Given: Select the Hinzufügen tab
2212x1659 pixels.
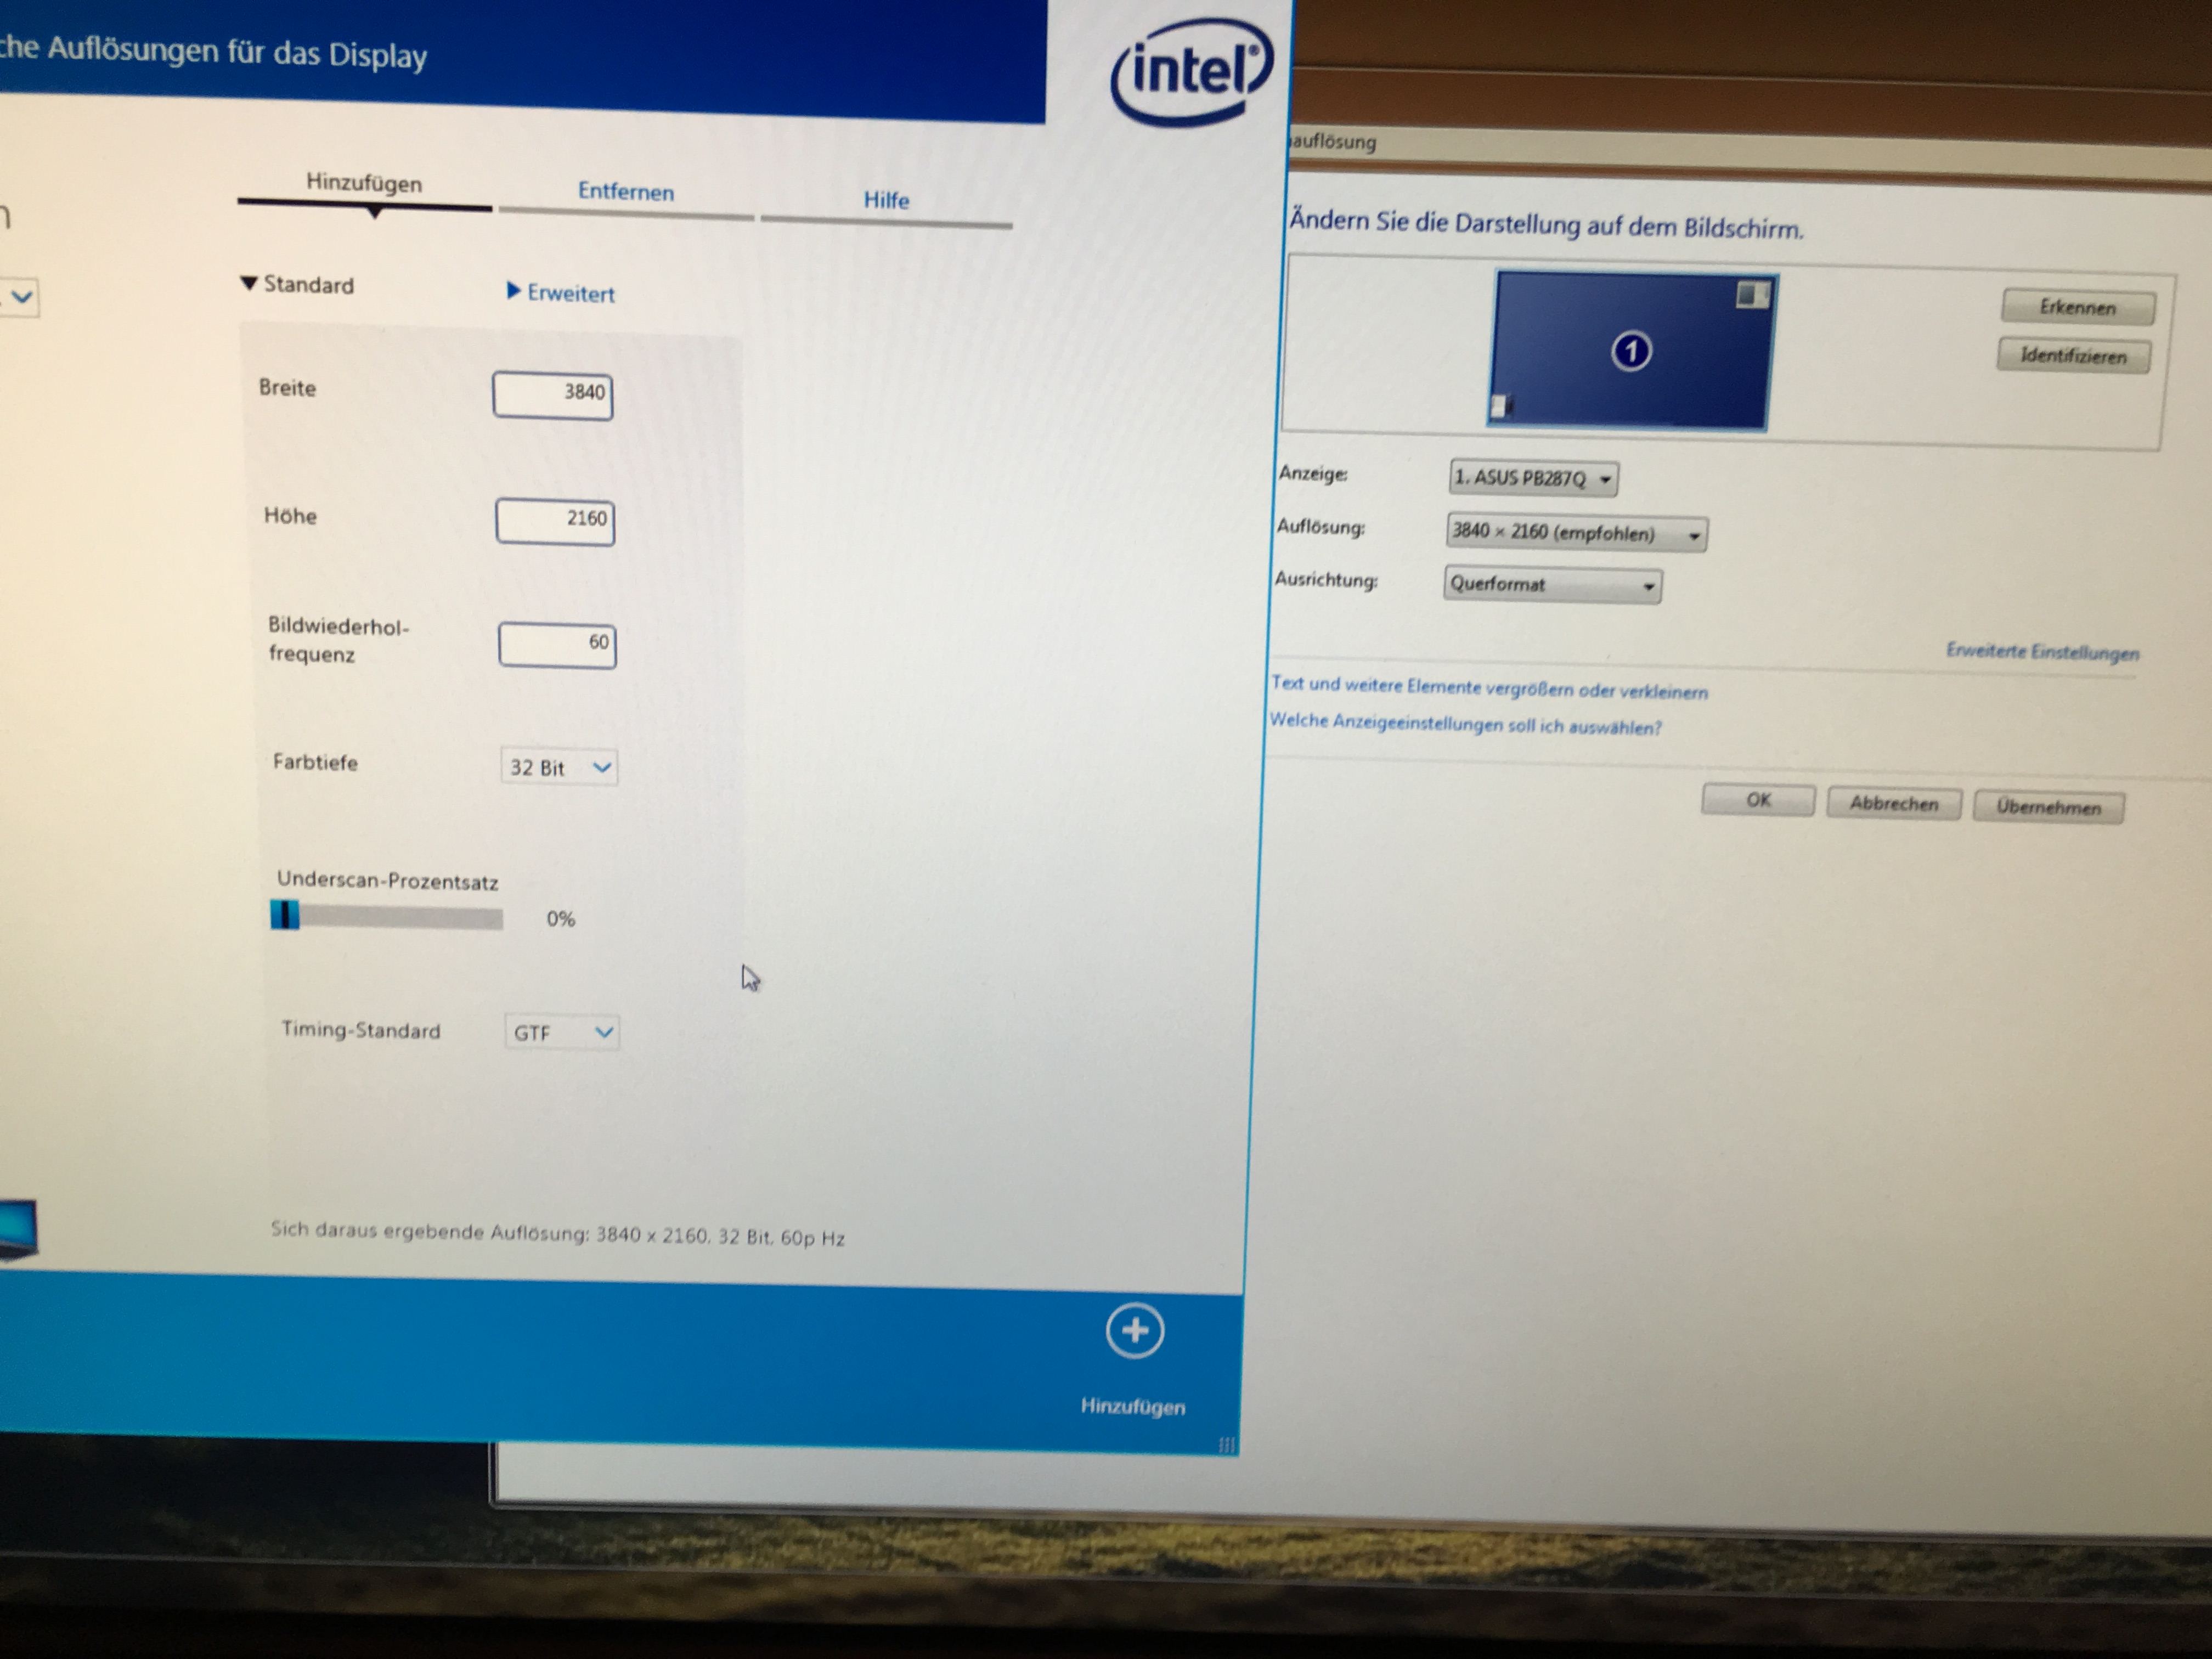Looking at the screenshot, I should [x=364, y=183].
